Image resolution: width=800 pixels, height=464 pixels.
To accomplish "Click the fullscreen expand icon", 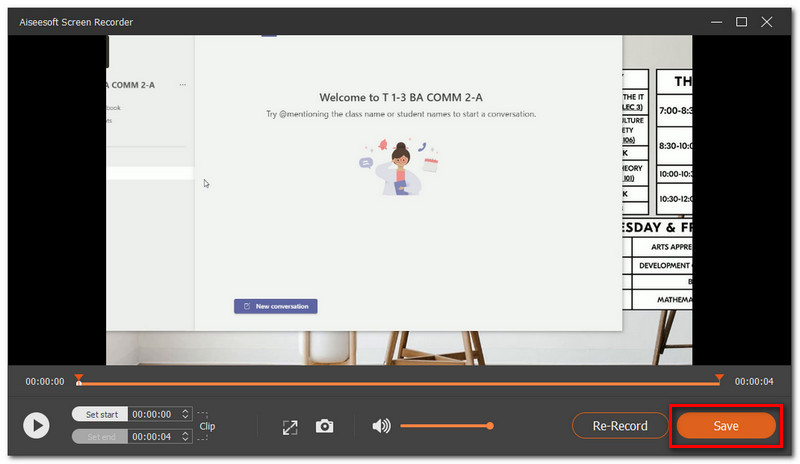I will tap(290, 427).
